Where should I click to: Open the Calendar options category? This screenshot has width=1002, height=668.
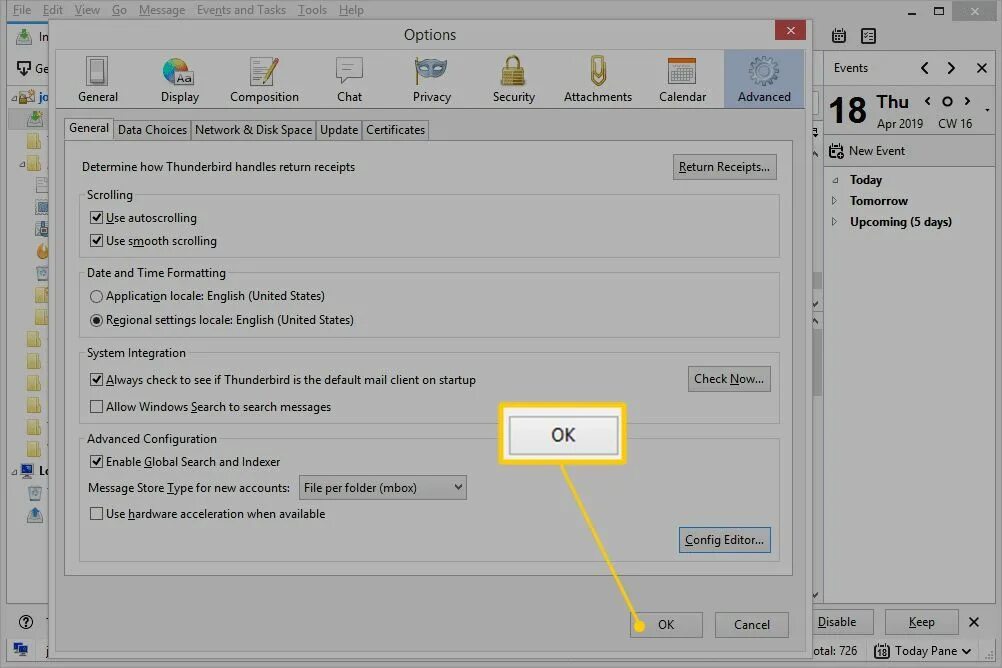point(682,80)
